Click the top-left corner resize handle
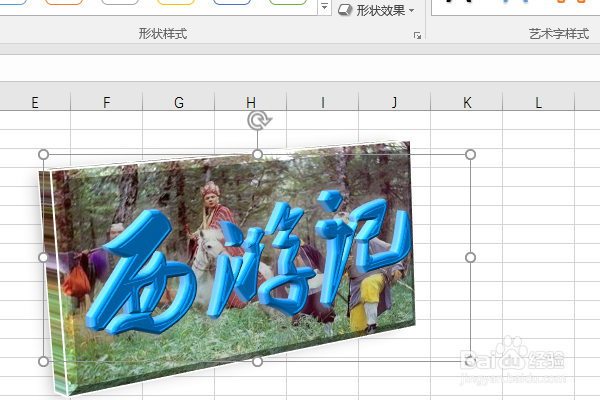This screenshot has width=600, height=400. click(44, 154)
